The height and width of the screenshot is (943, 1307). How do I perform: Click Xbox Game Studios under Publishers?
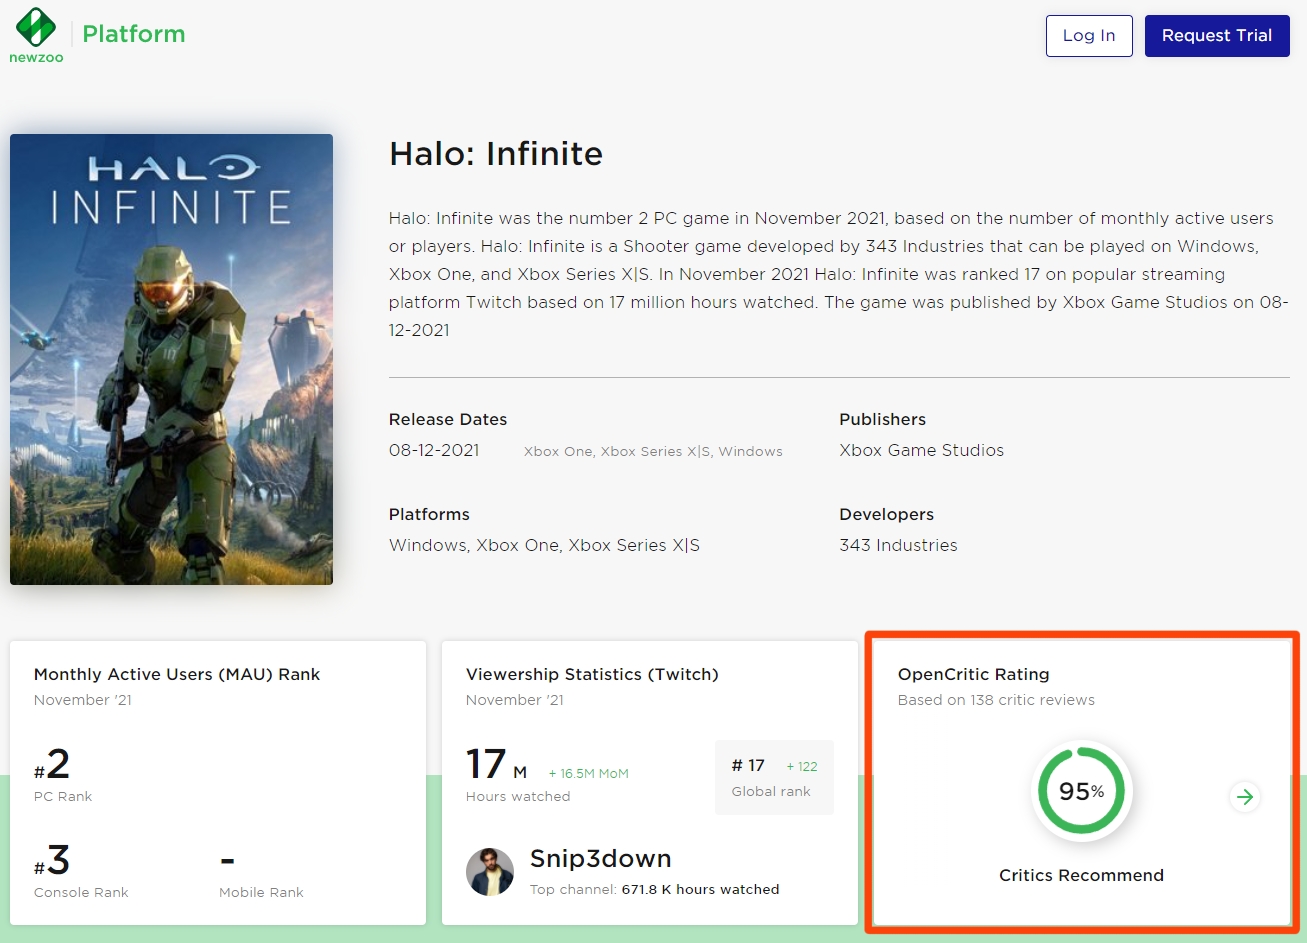(922, 450)
